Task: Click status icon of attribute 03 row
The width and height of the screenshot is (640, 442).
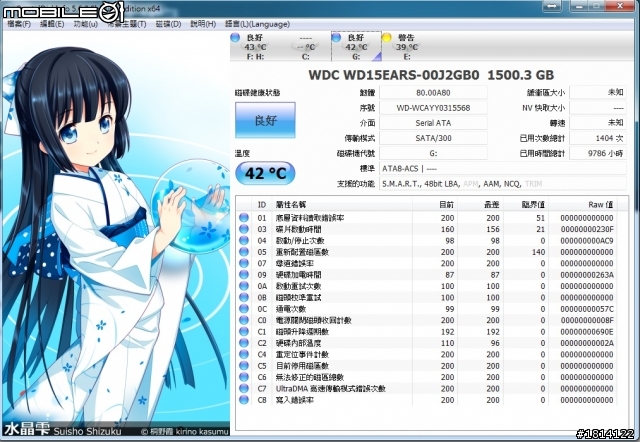Action: point(244,229)
